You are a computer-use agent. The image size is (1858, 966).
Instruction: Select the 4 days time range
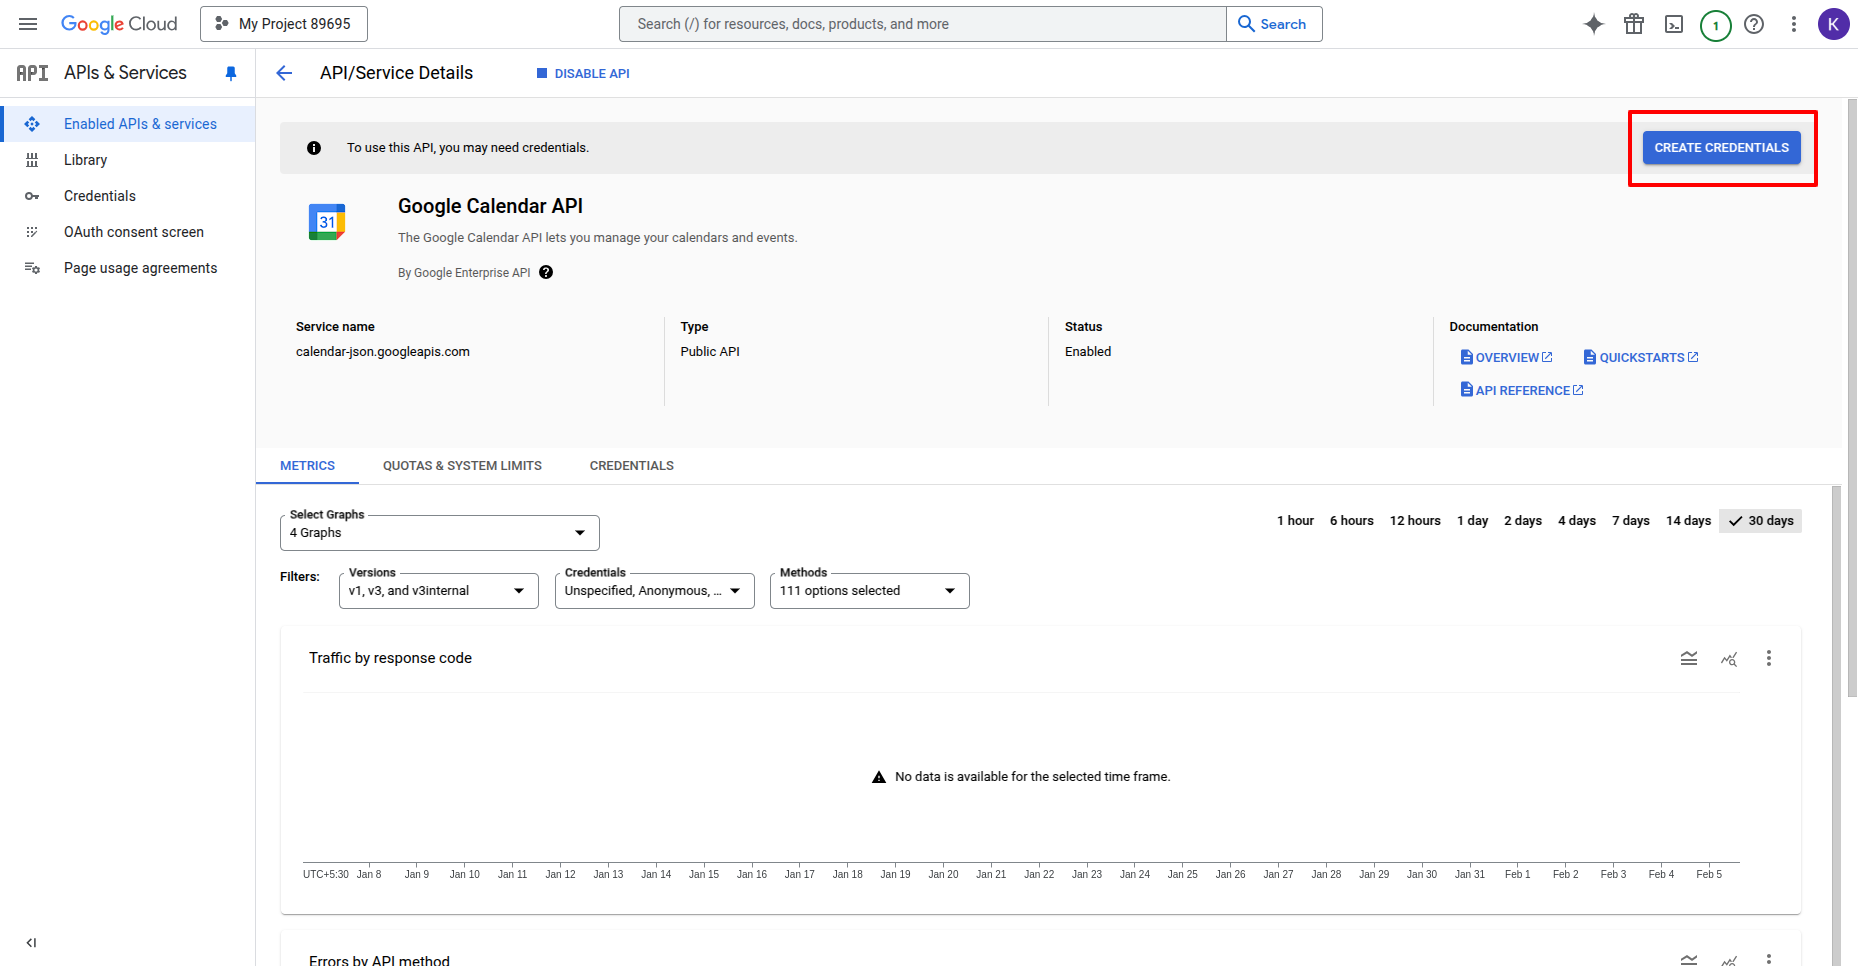pyautogui.click(x=1577, y=521)
